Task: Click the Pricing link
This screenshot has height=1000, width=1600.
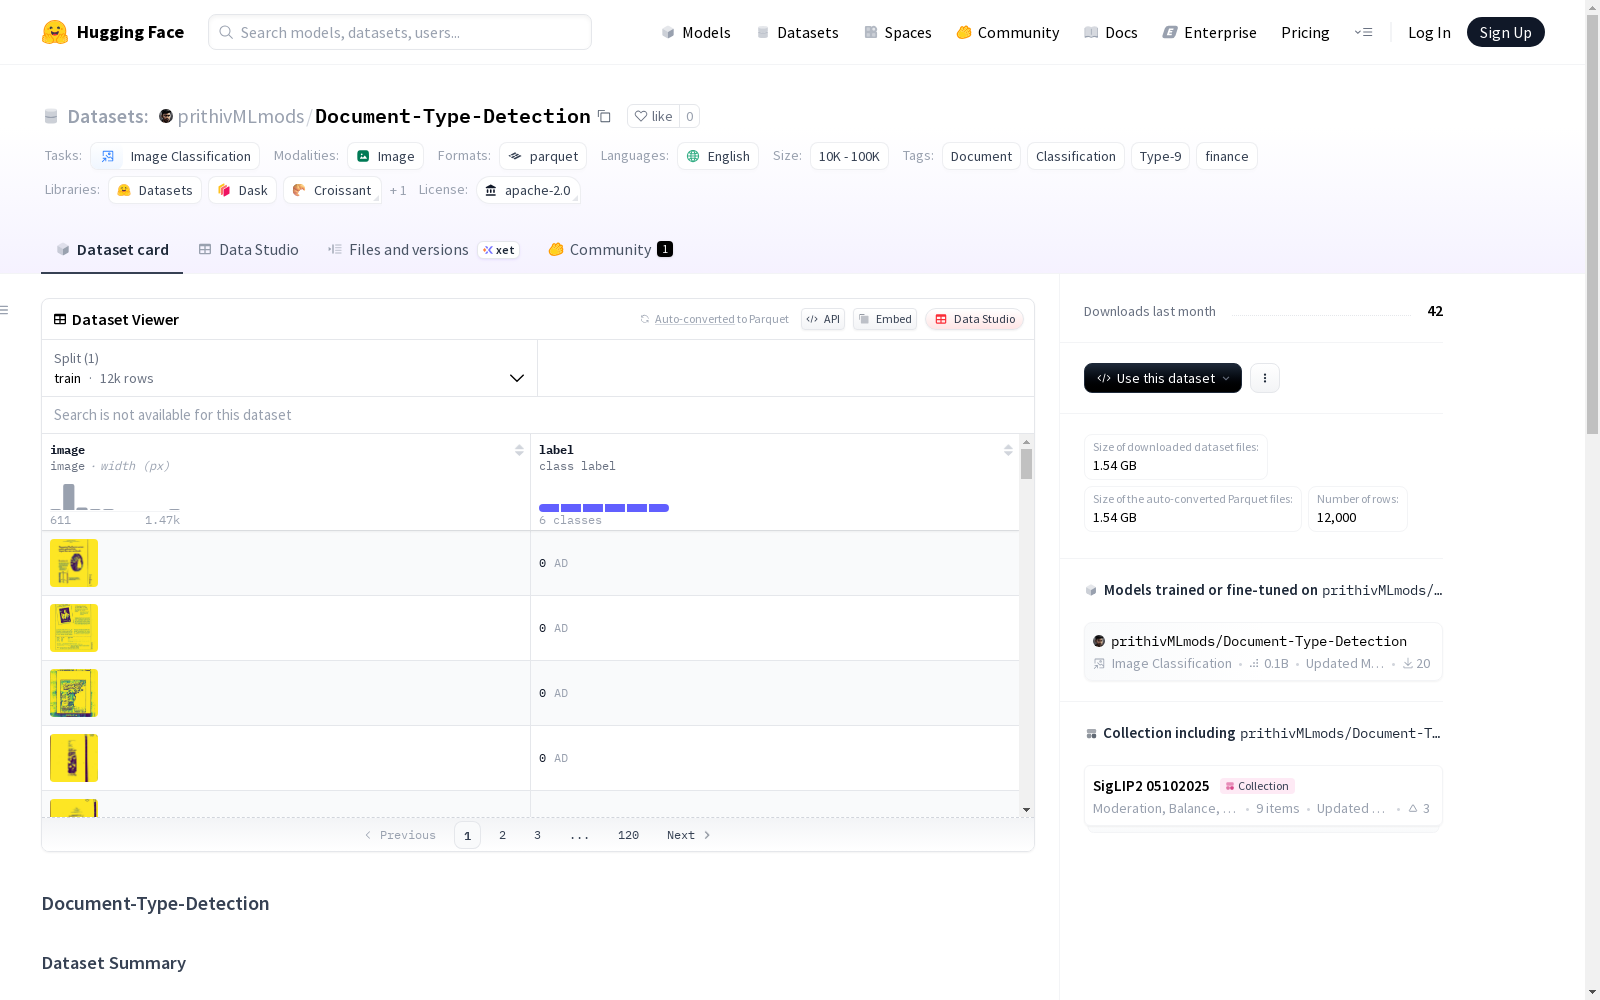Action: [1305, 32]
